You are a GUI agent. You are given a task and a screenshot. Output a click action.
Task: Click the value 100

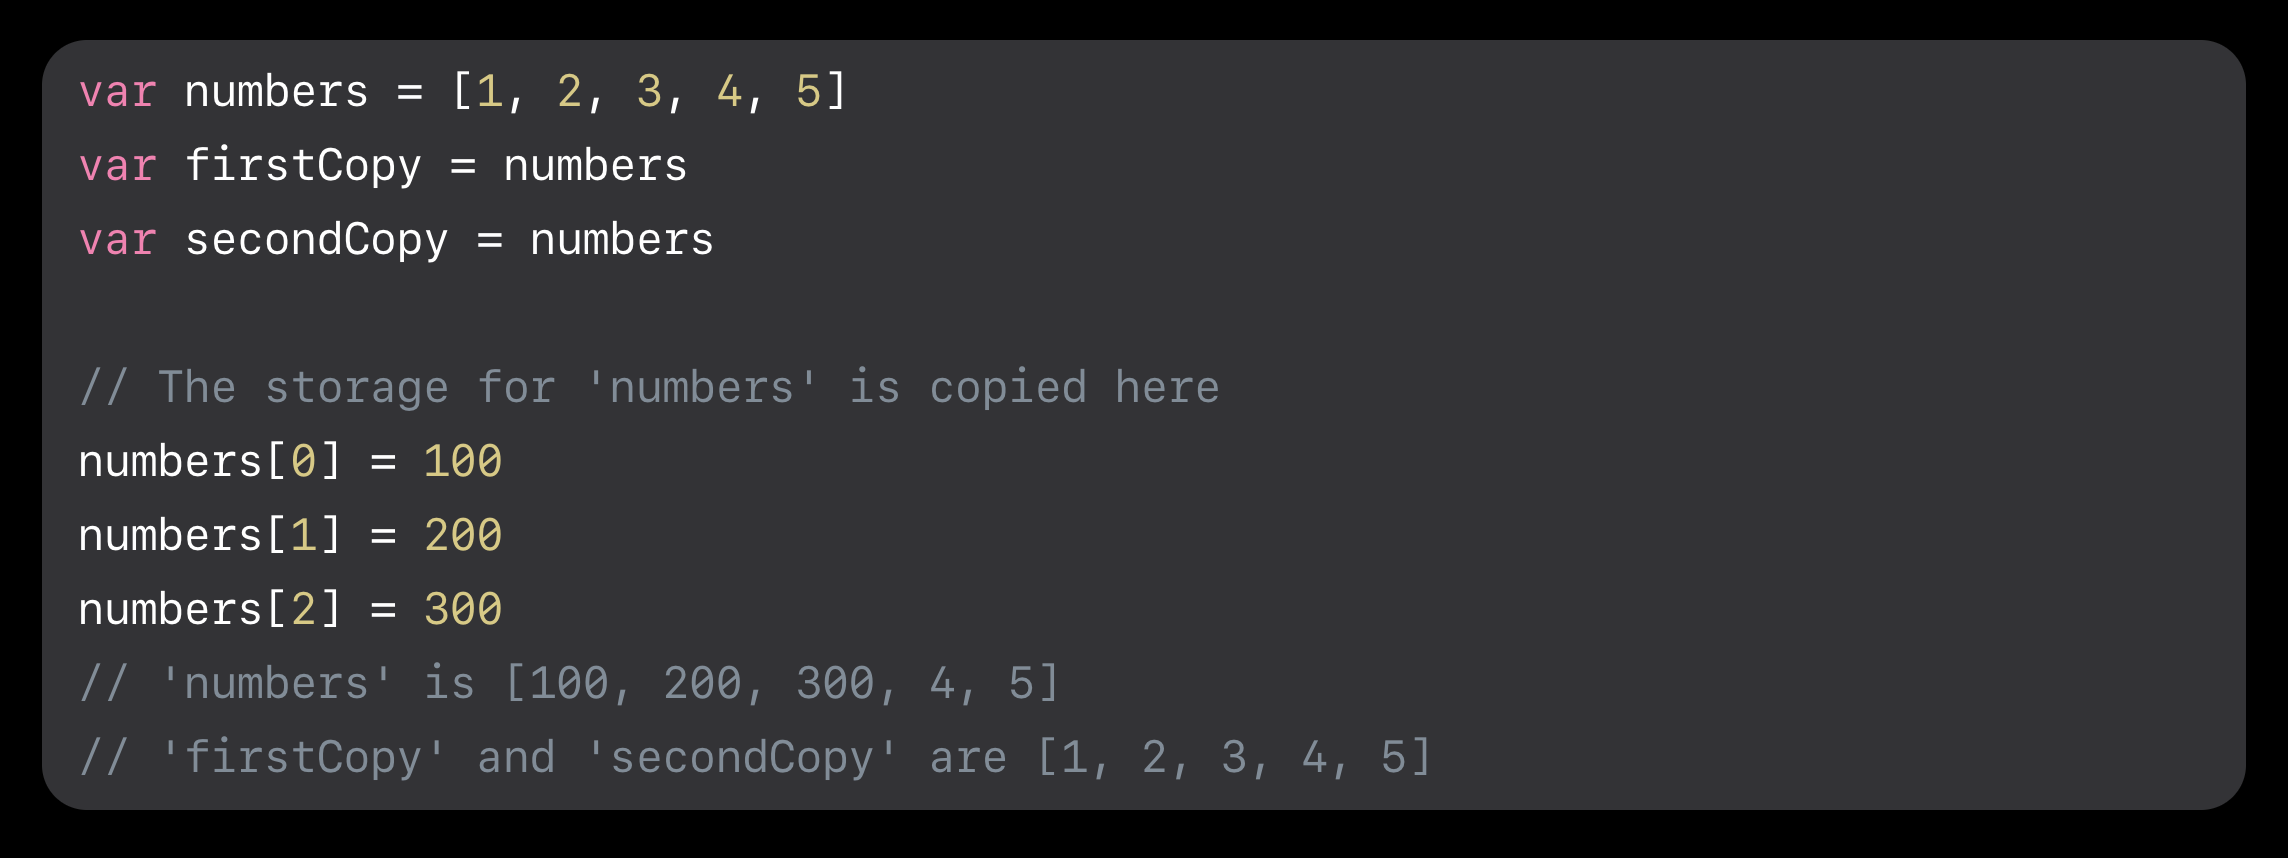coord(463,462)
